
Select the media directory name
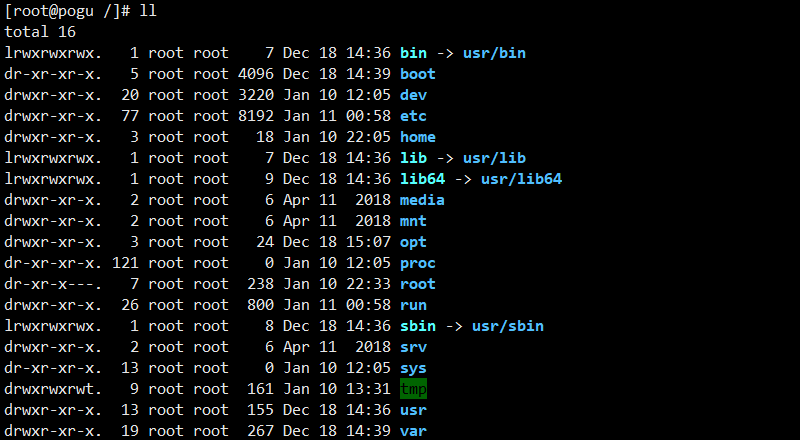coord(422,200)
